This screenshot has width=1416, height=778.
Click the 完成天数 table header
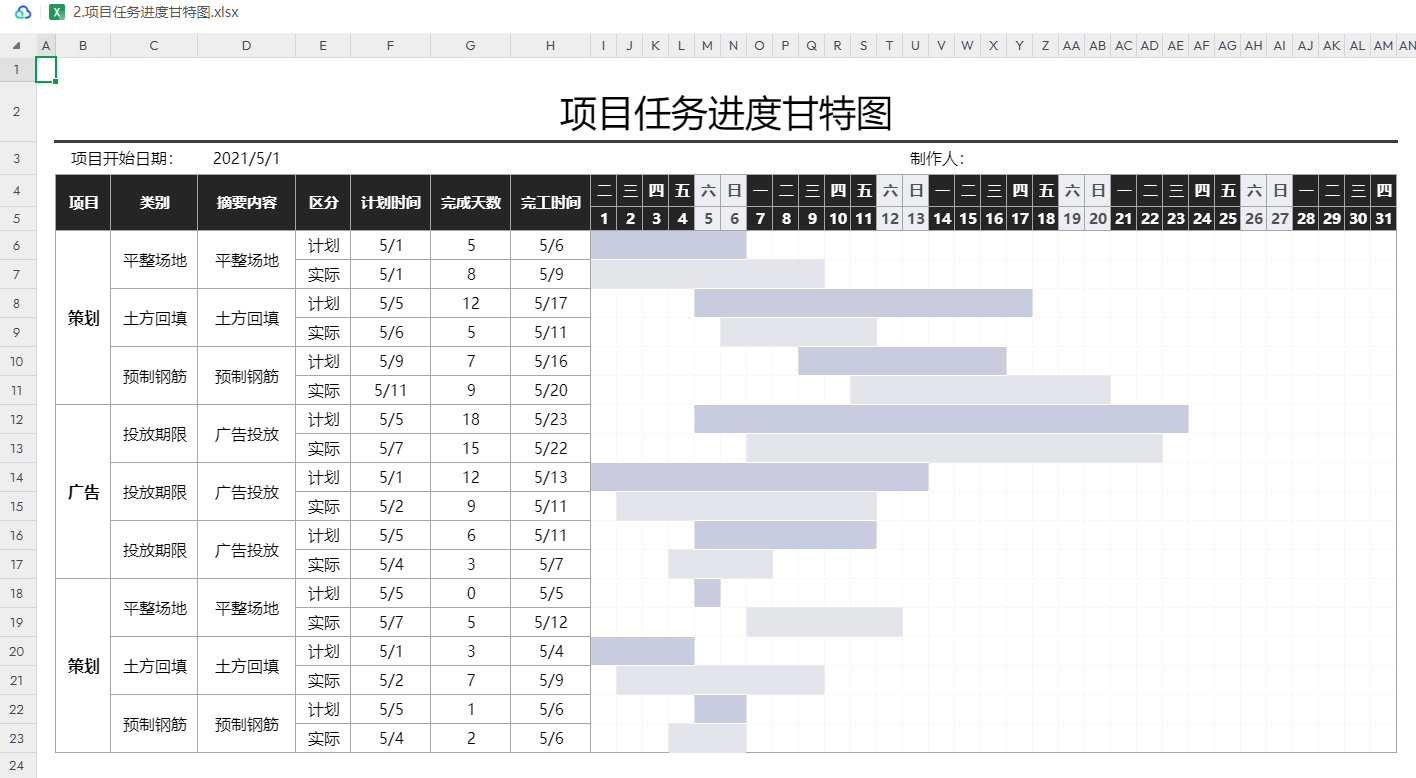470,203
